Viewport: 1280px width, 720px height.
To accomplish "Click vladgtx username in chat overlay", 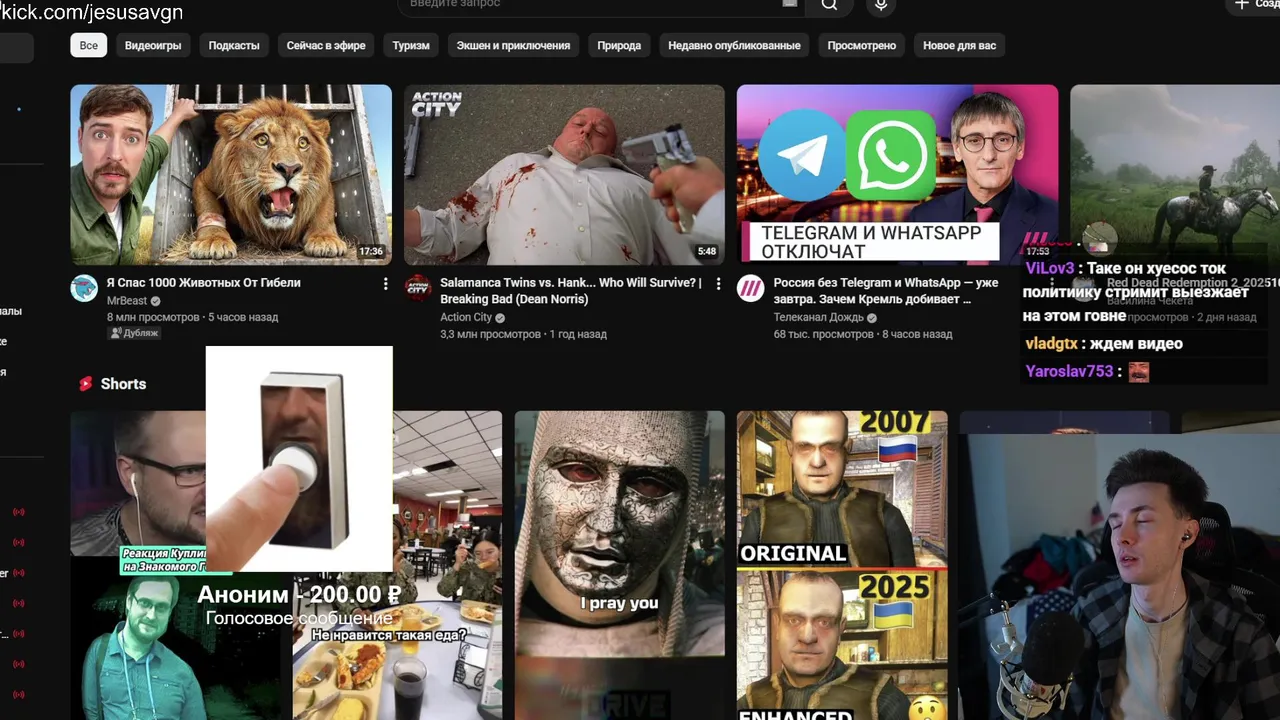I will point(1052,344).
